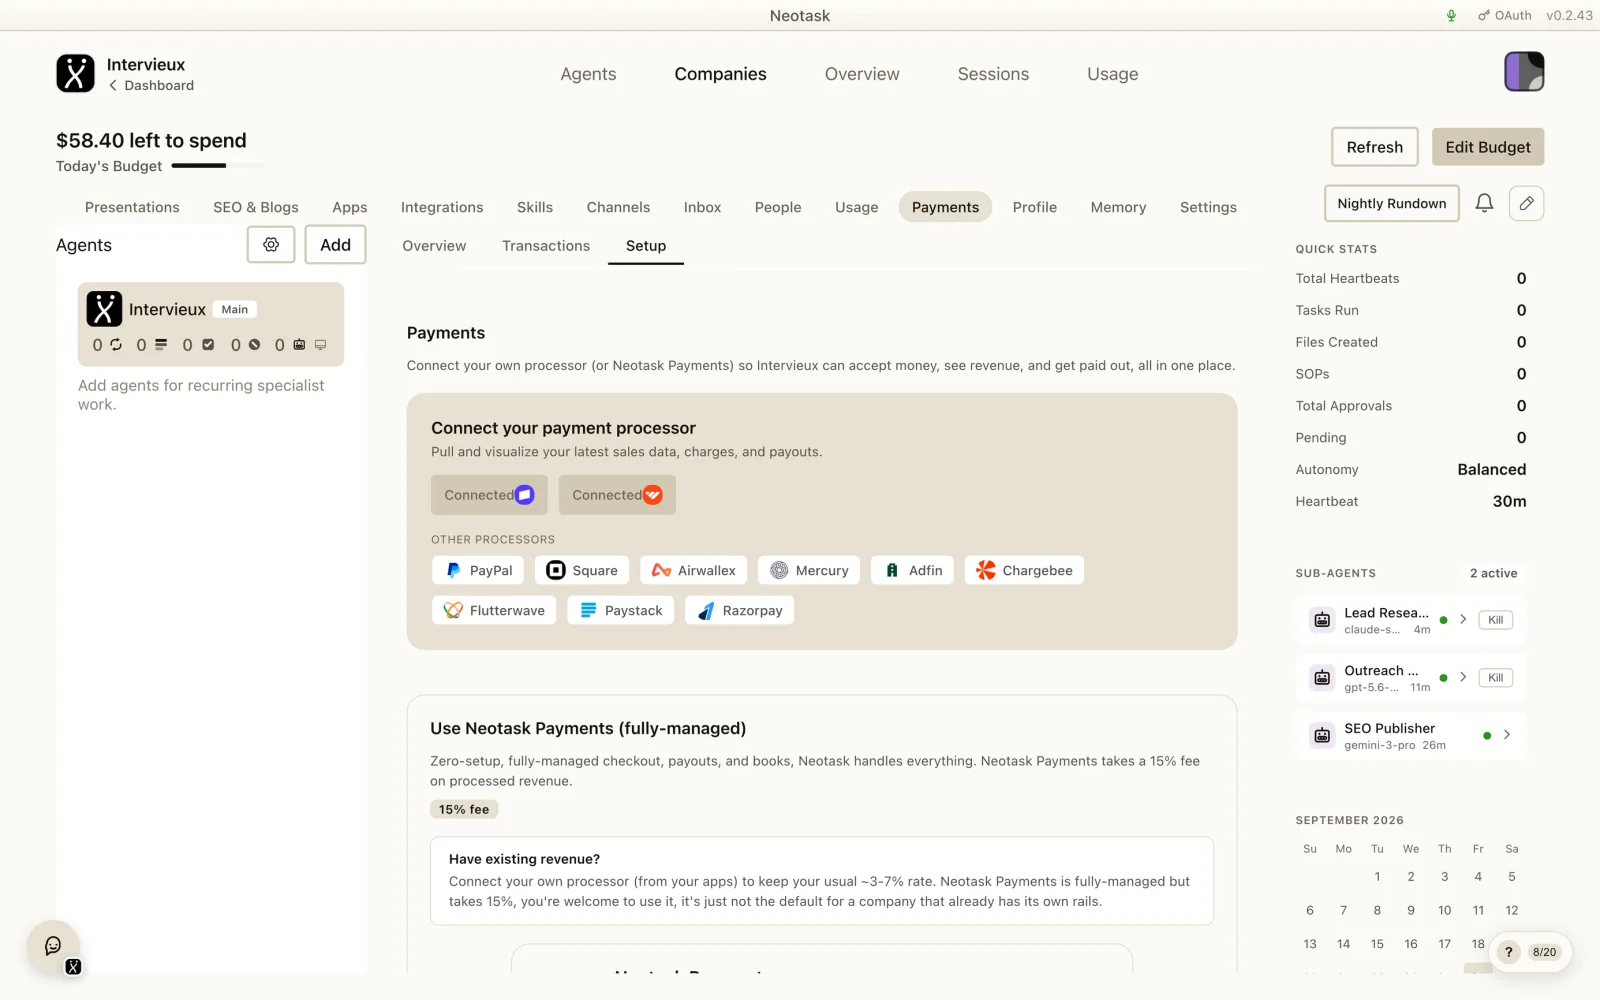1600x1000 pixels.
Task: Click the Edit Budget button
Action: [x=1488, y=147]
